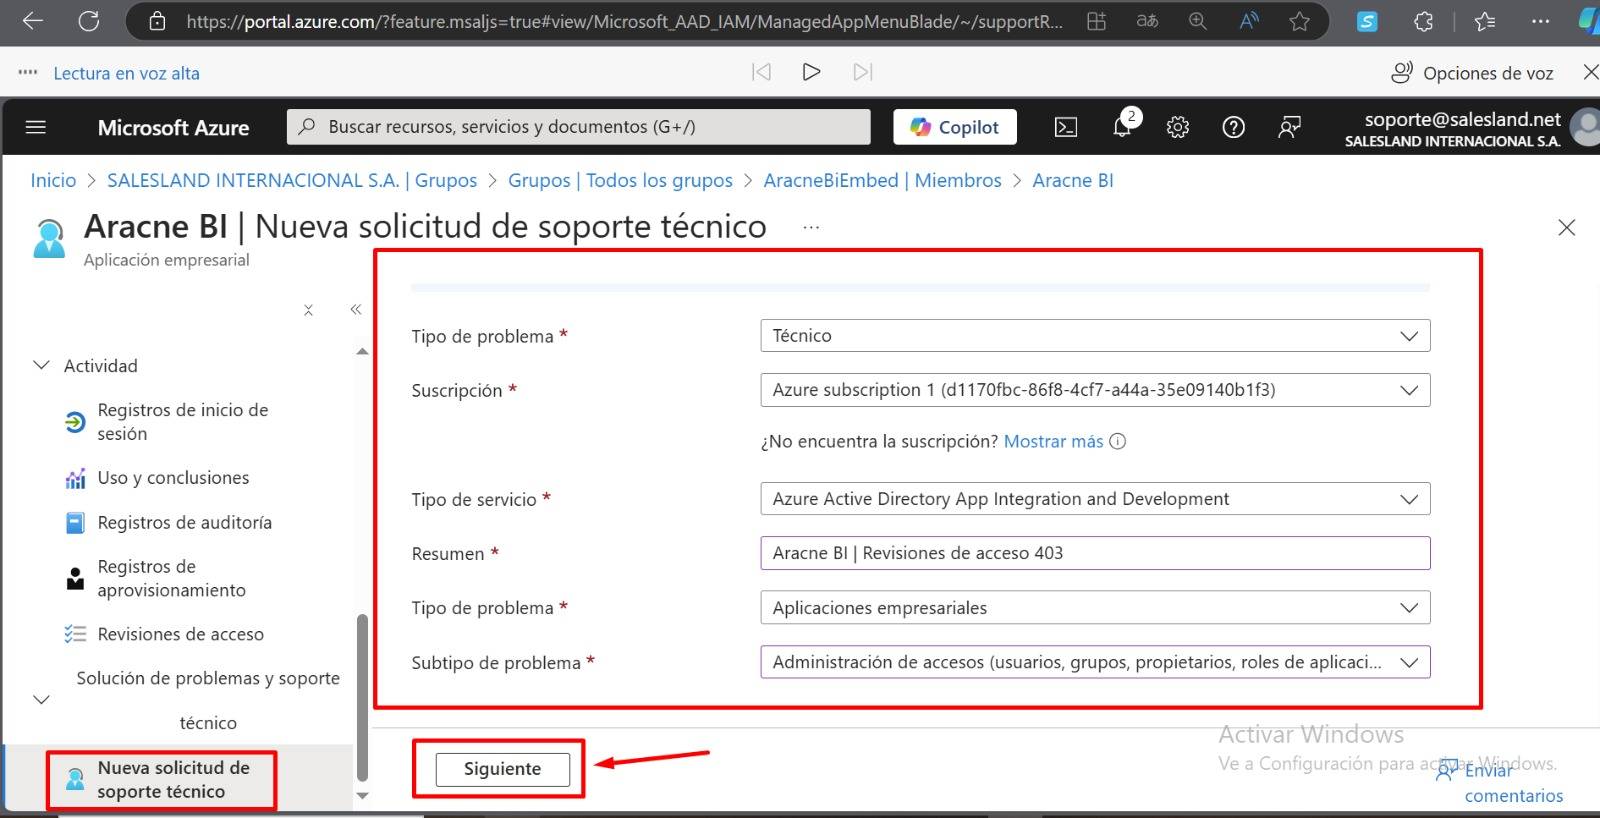Close the read aloud toolbar
Screen dimensions: 1600x818
[1590, 72]
